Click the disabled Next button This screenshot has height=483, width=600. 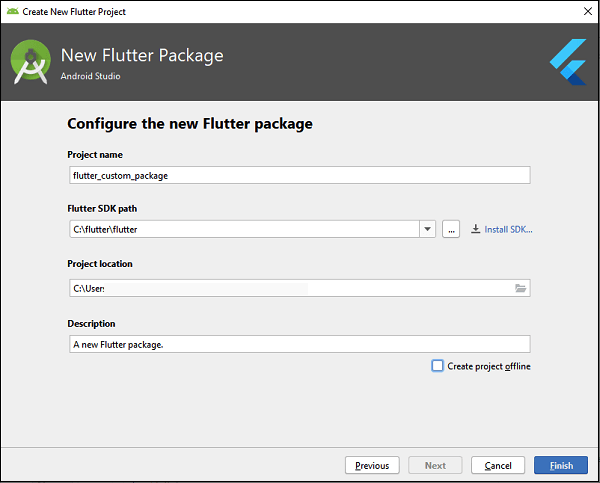click(x=435, y=465)
